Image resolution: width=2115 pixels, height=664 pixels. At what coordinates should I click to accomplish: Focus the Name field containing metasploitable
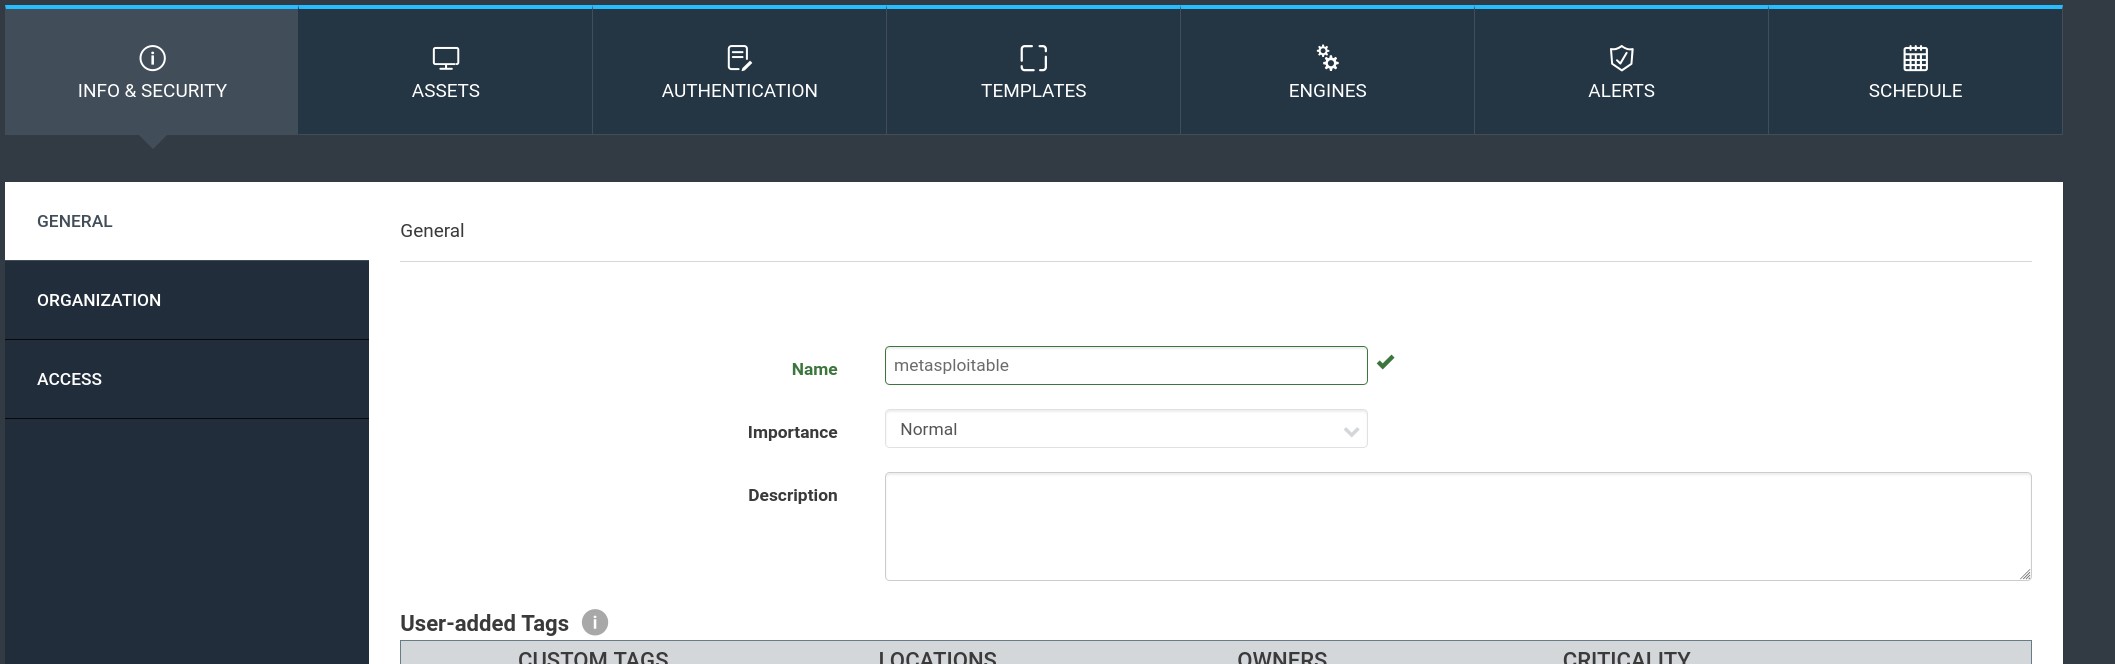coord(1125,366)
